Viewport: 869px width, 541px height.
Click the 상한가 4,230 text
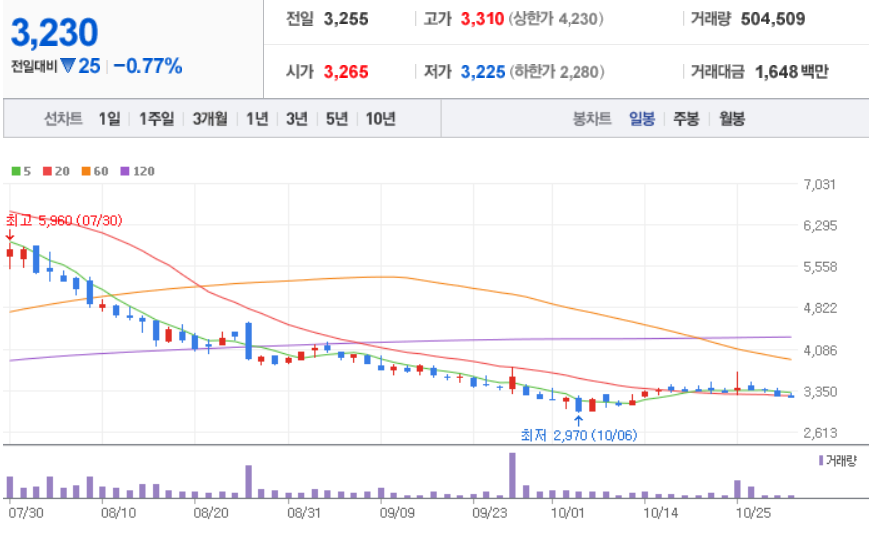[556, 19]
